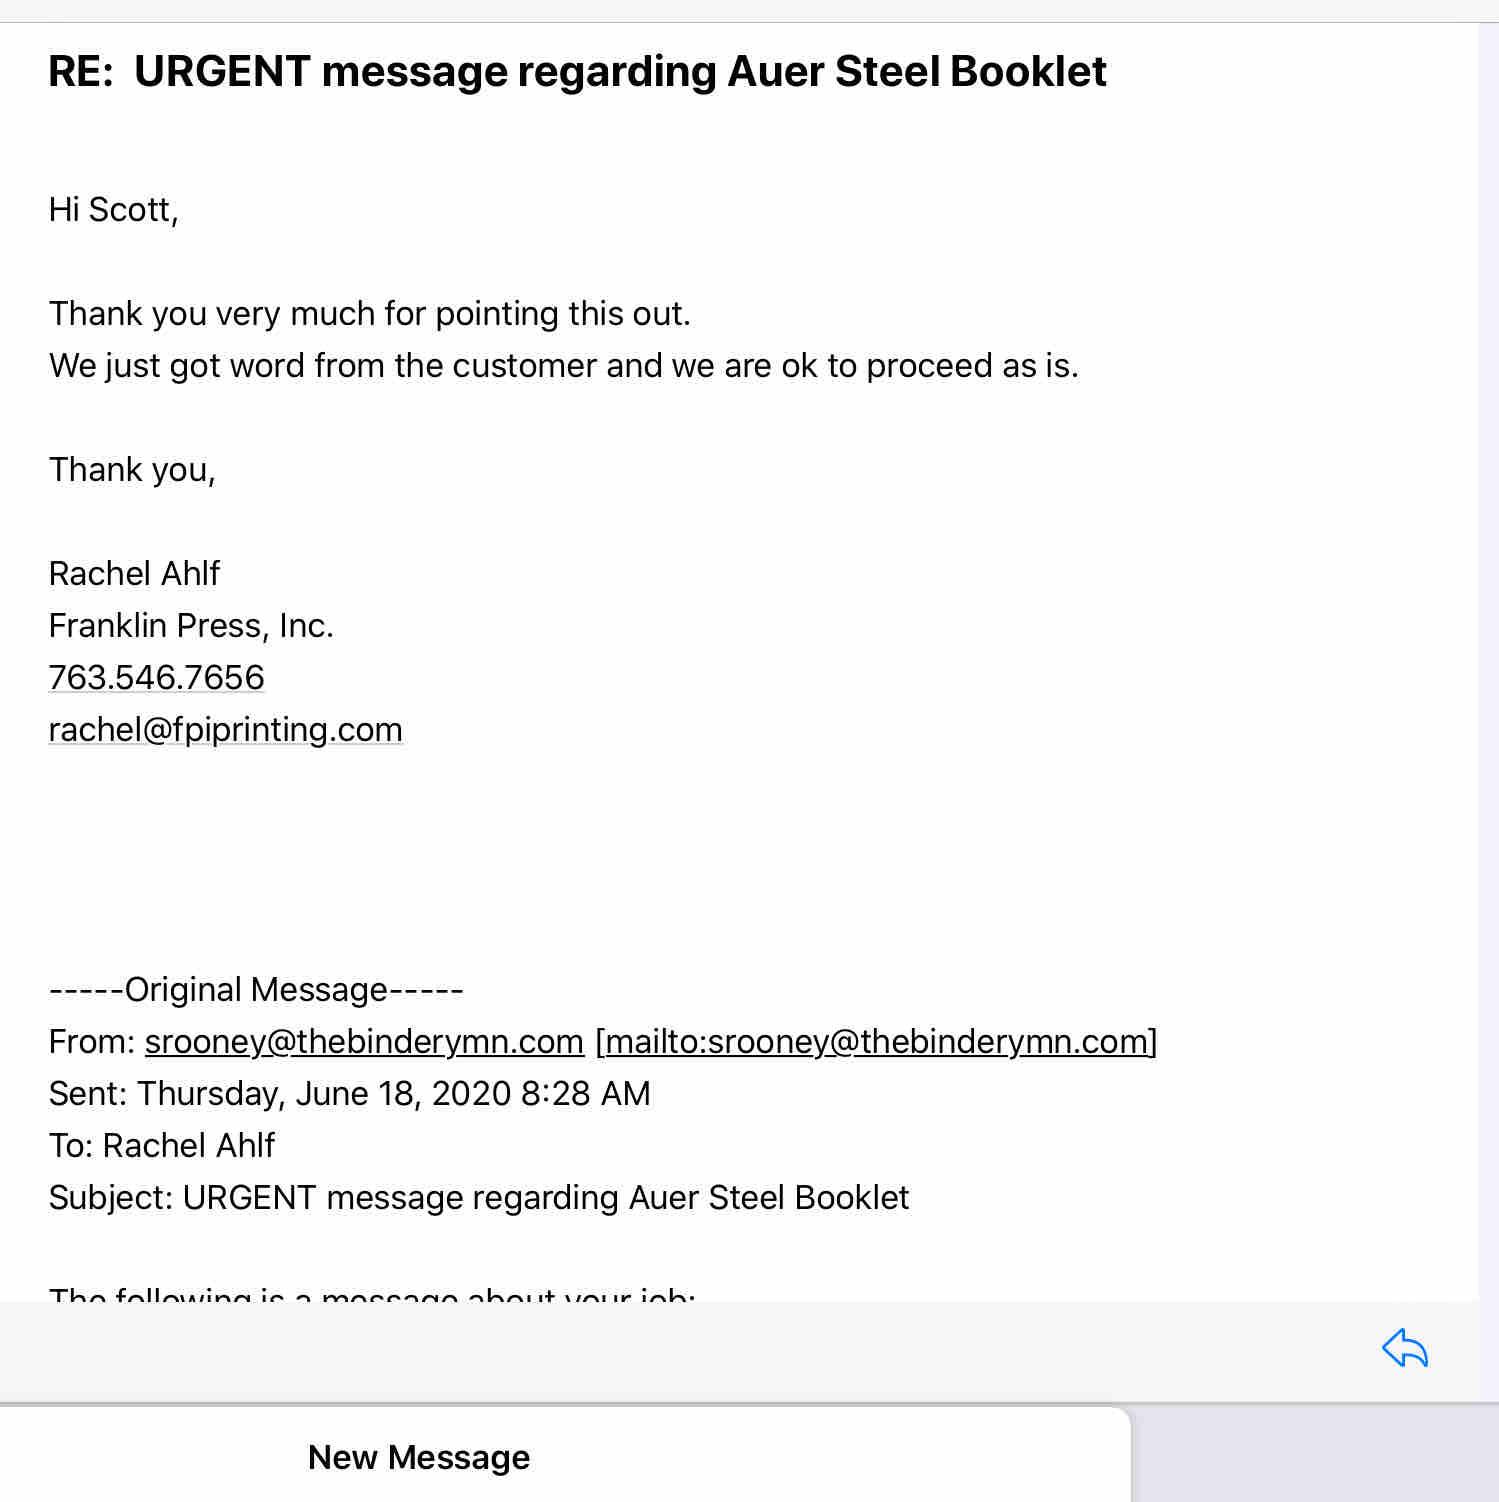Click the cut-off 'The following is a message' line

coord(372,1292)
